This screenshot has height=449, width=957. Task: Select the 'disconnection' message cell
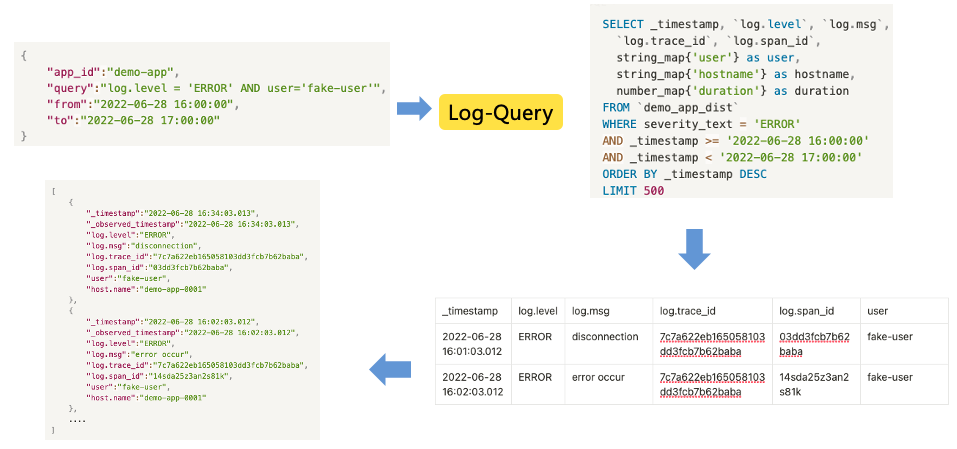605,337
